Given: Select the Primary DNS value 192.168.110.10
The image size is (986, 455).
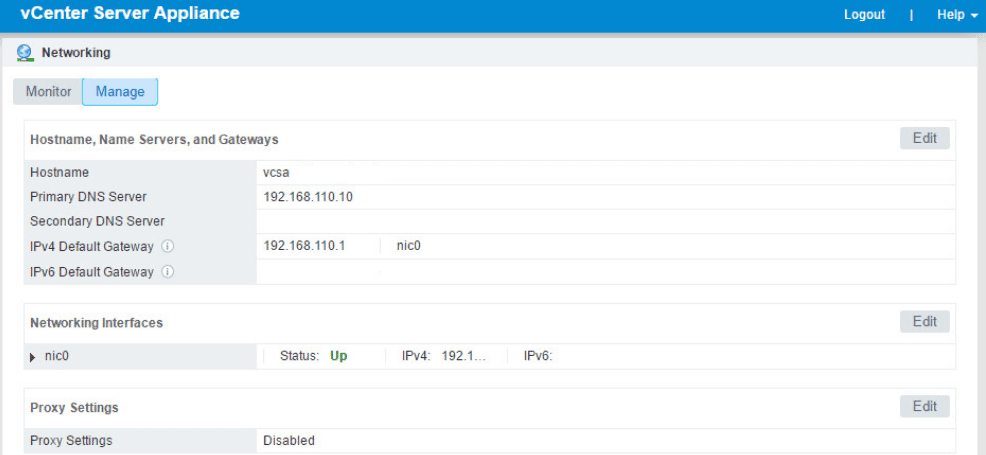Looking at the screenshot, I should [x=308, y=197].
